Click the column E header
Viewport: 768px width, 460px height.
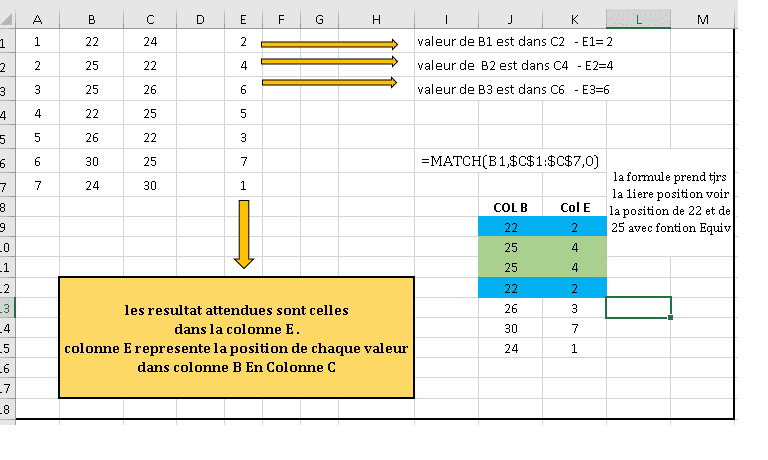(x=243, y=19)
